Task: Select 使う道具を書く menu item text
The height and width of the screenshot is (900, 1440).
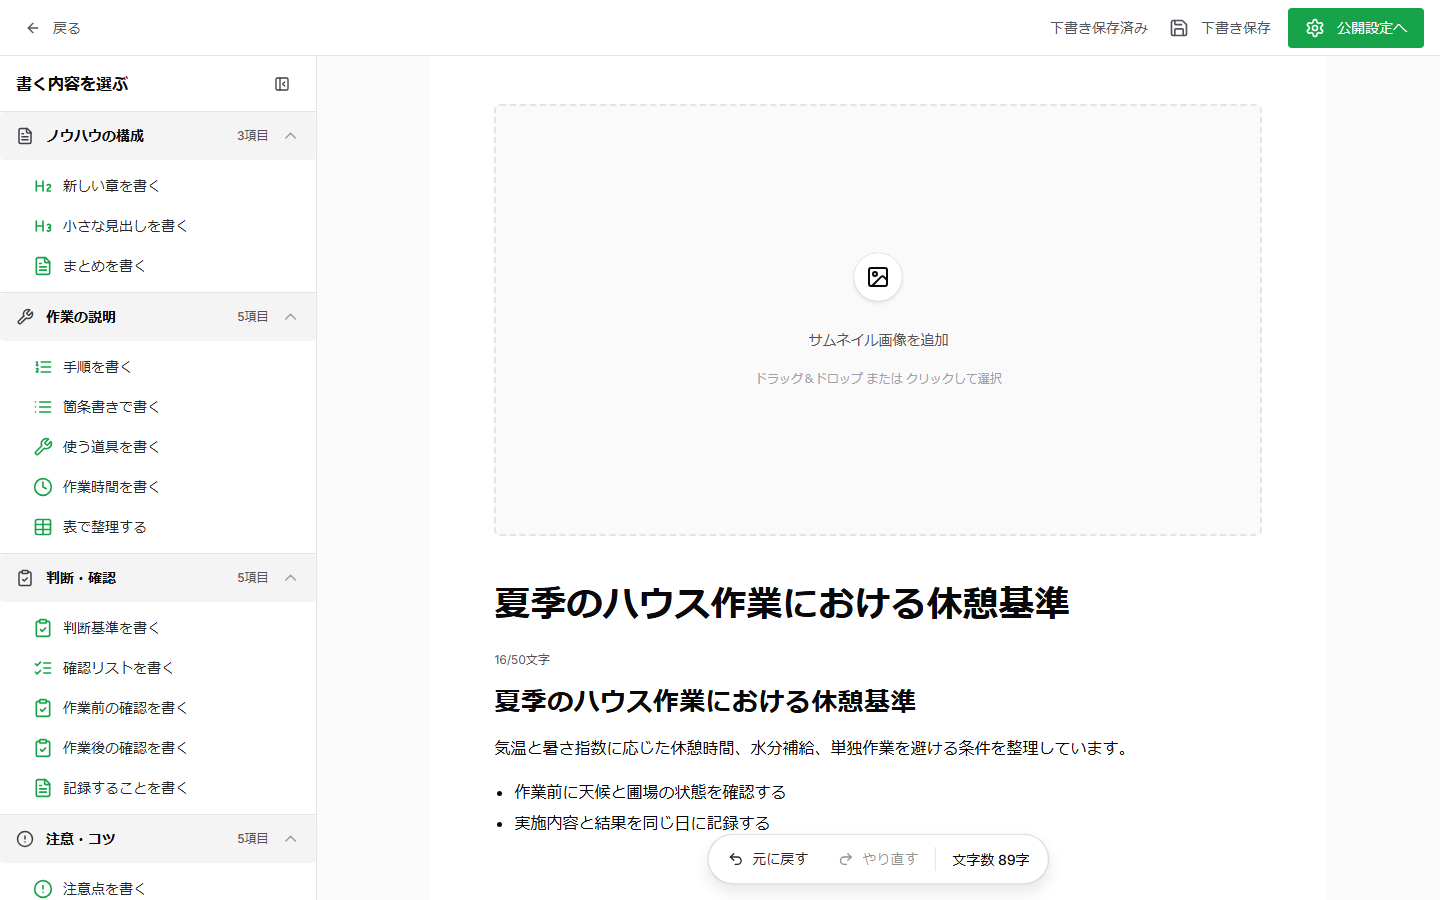Action: [x=111, y=447]
